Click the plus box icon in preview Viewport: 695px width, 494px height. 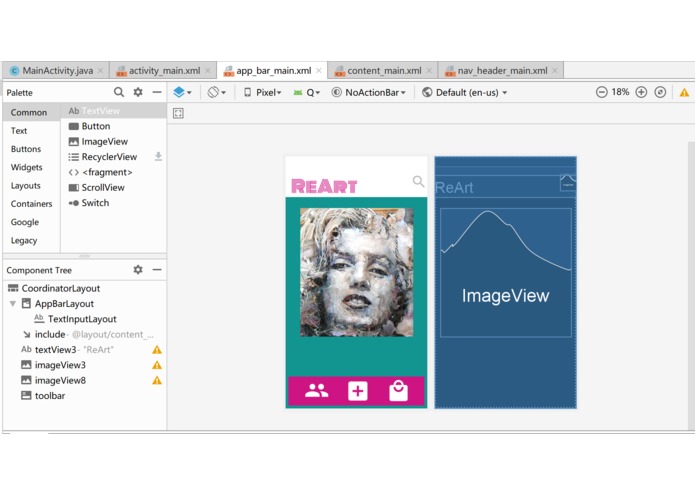358,391
